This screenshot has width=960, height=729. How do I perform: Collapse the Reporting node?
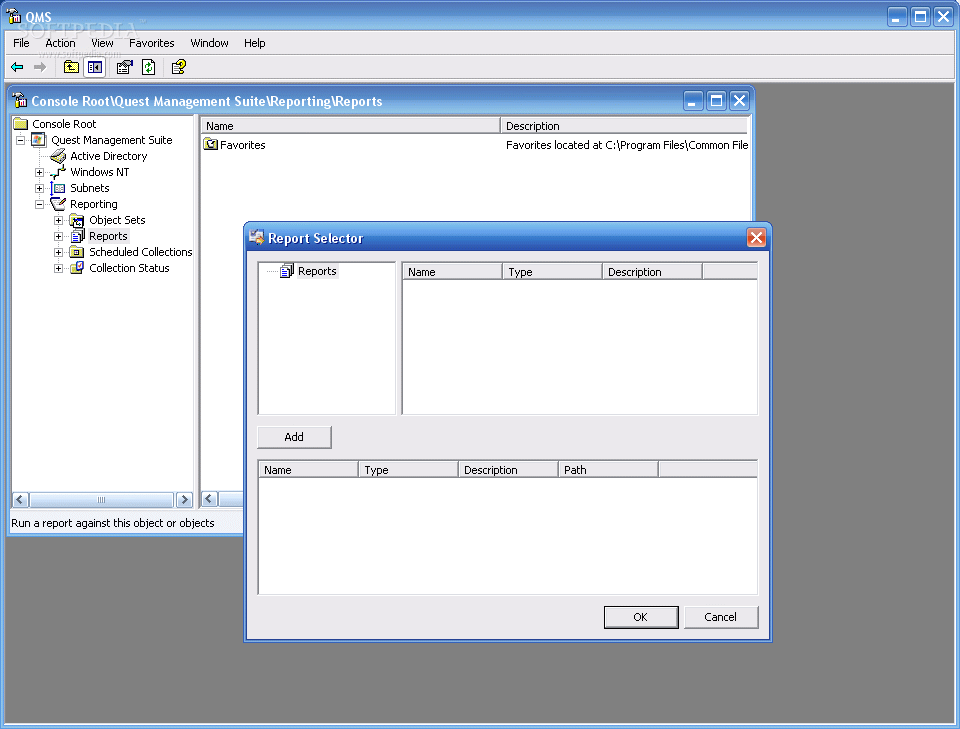pyautogui.click(x=39, y=204)
